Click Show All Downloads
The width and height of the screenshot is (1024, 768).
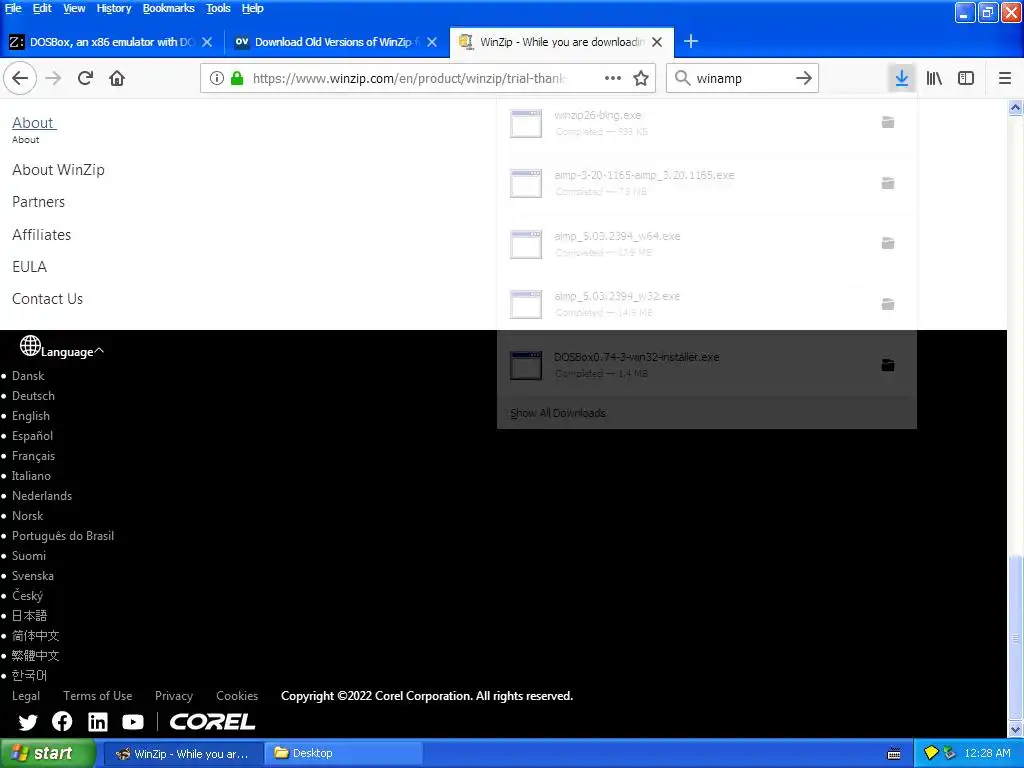pyautogui.click(x=558, y=413)
